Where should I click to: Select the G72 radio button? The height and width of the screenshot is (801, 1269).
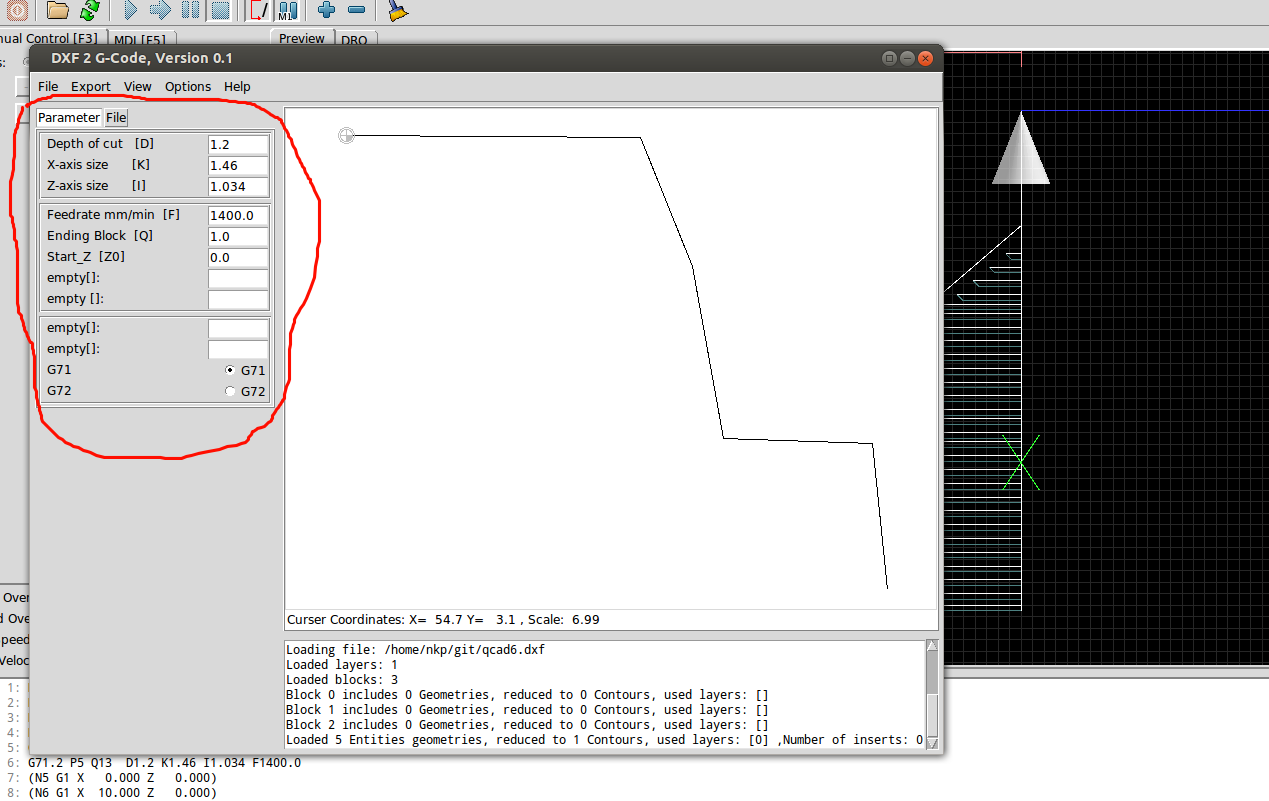coord(231,391)
